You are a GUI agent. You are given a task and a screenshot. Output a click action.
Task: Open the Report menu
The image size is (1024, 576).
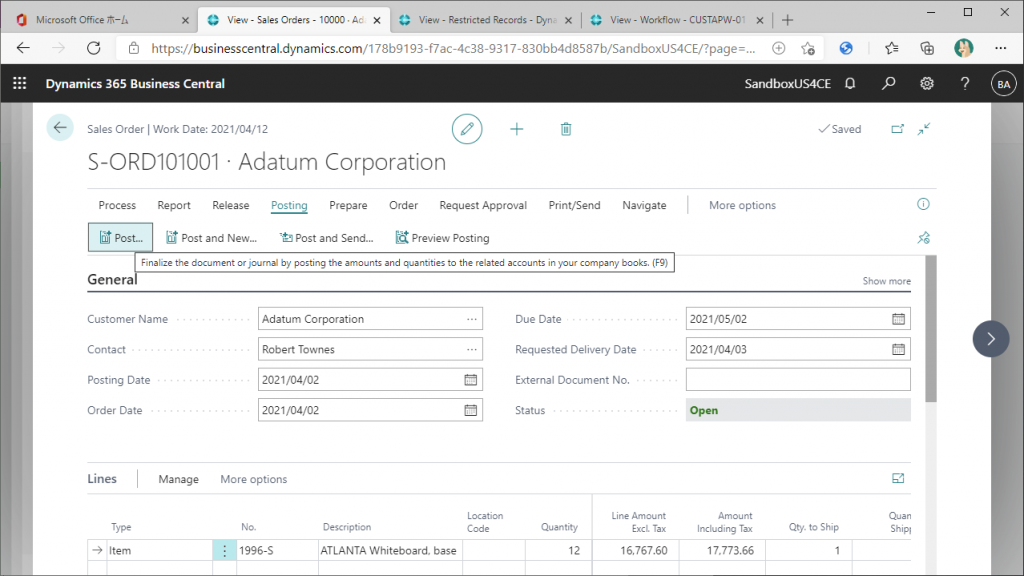point(174,205)
